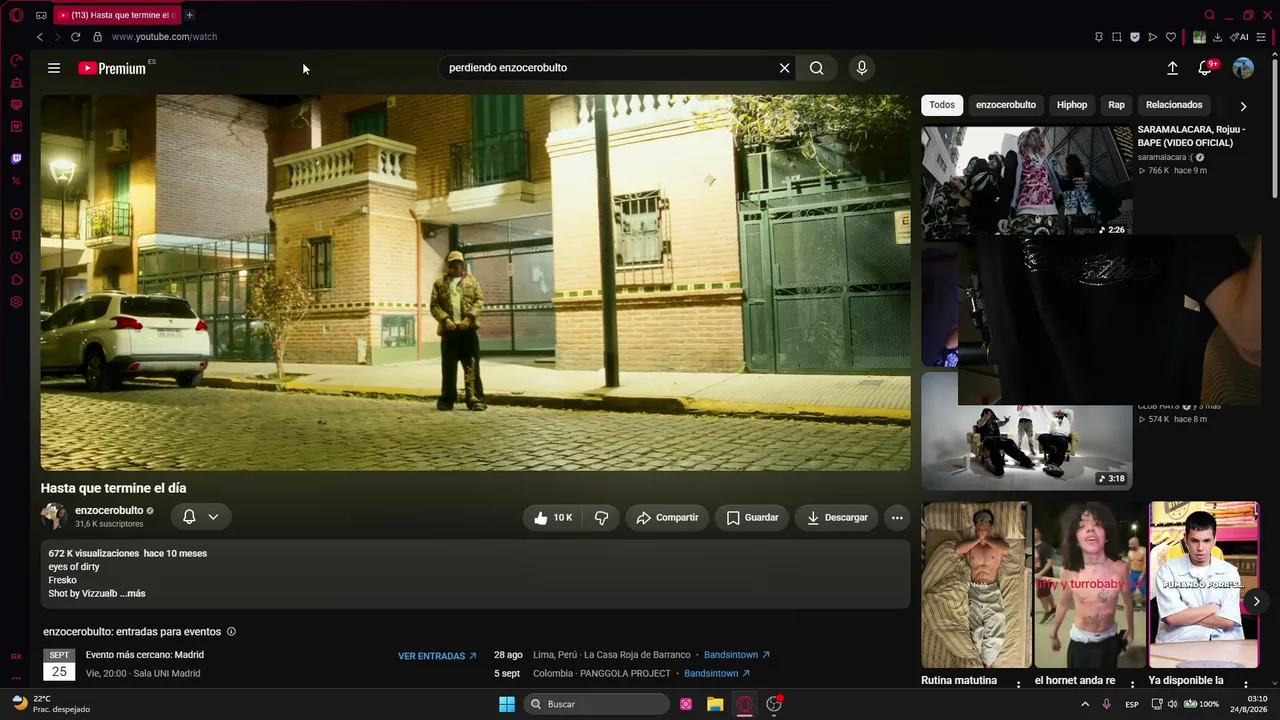Screen dimensions: 1280x720
Task: Take a snapshot with the toolbar capture icon
Action: pos(1117,37)
